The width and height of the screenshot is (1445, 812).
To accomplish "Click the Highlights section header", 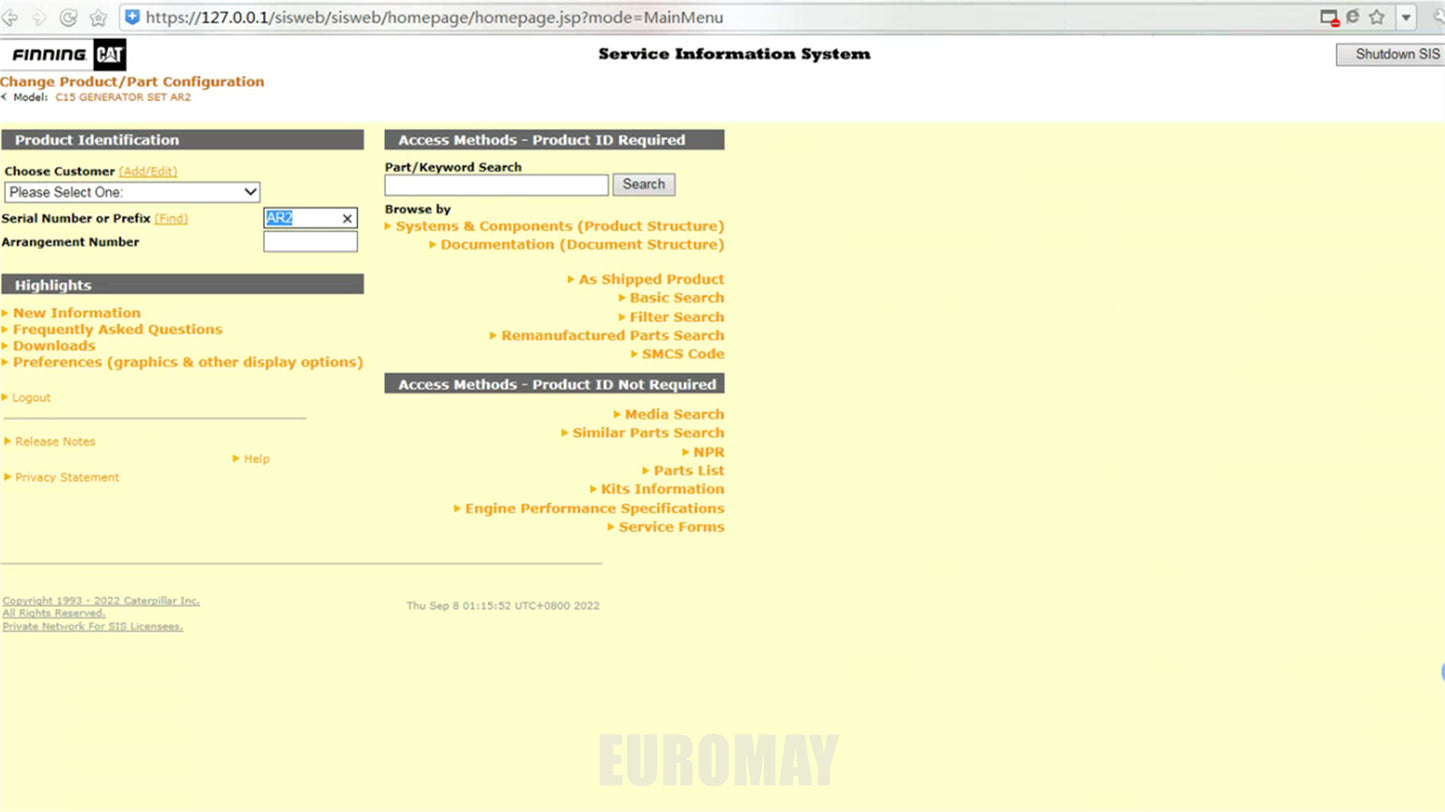I will click(x=182, y=285).
